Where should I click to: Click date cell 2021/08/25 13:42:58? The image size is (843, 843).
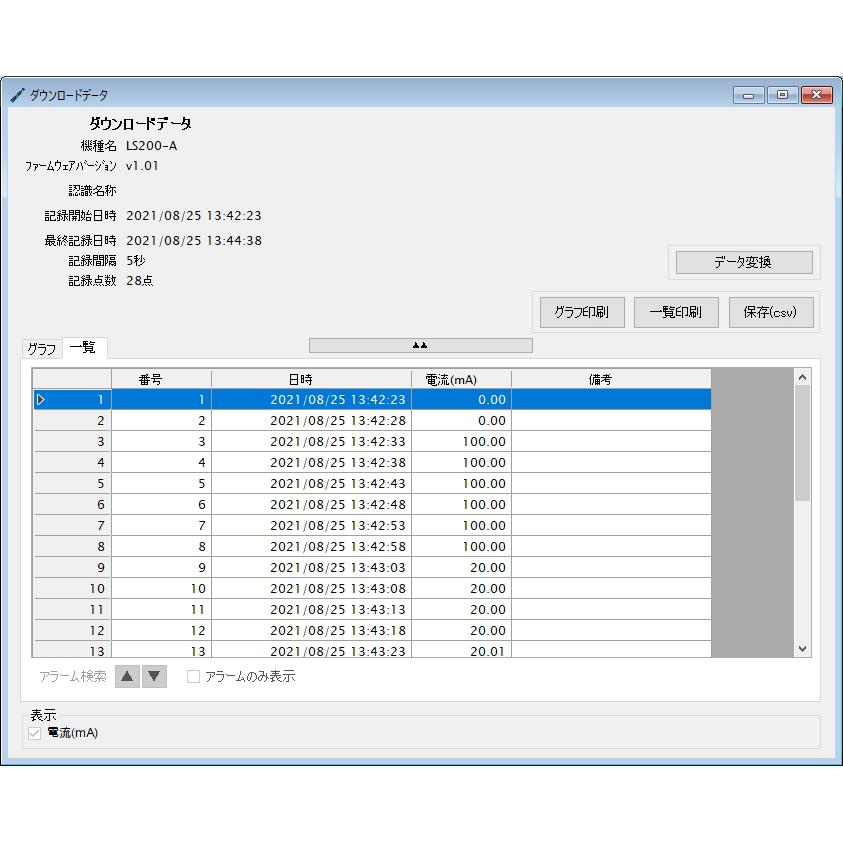pyautogui.click(x=311, y=546)
